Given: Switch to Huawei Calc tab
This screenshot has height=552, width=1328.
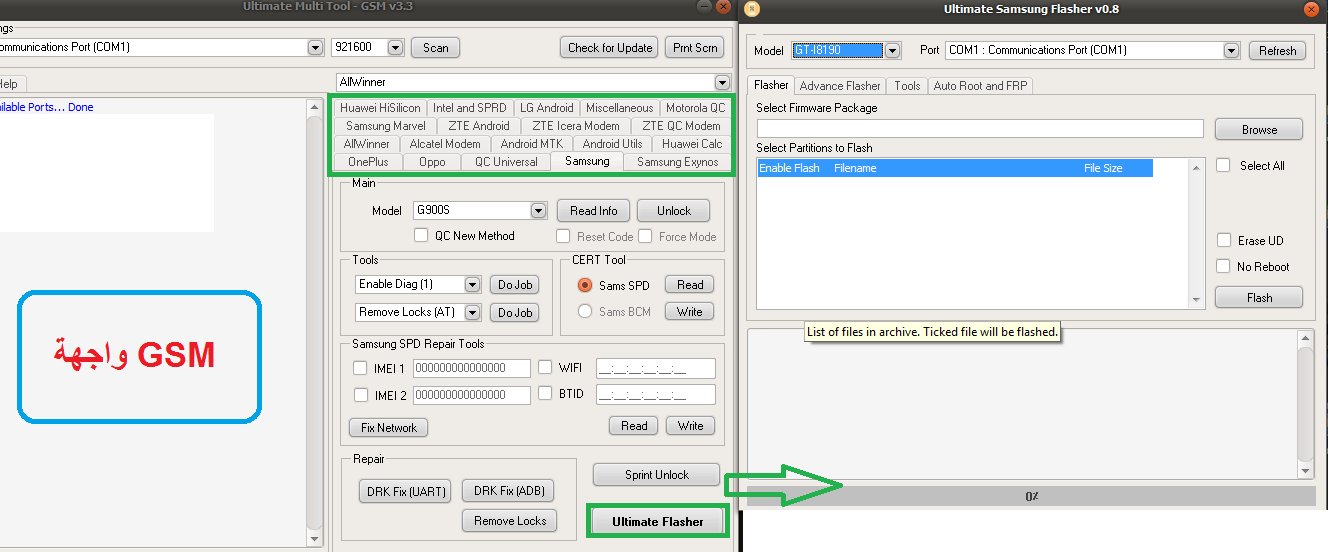Looking at the screenshot, I should pyautogui.click(x=691, y=144).
